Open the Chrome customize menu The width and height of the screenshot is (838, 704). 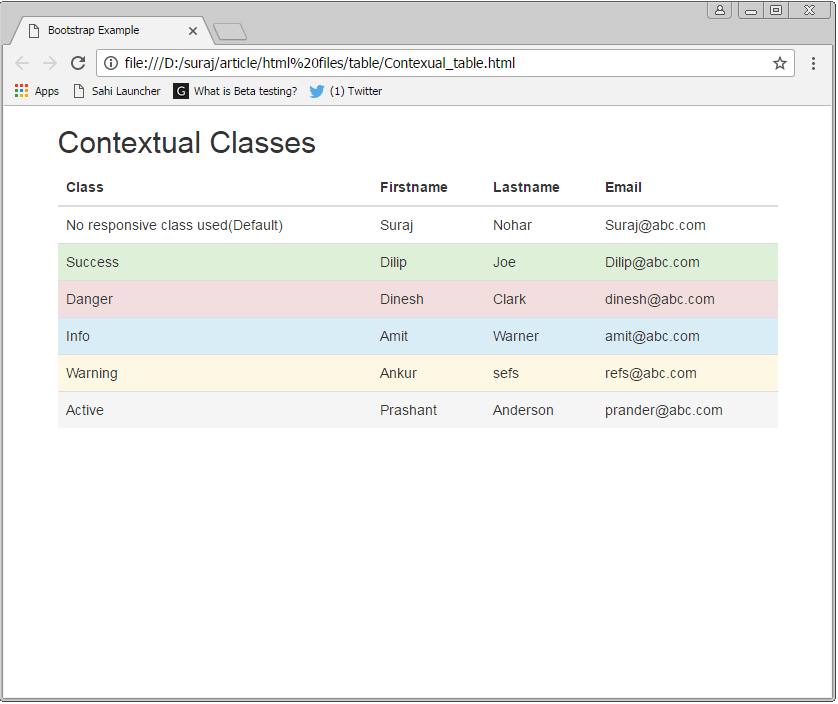point(814,62)
